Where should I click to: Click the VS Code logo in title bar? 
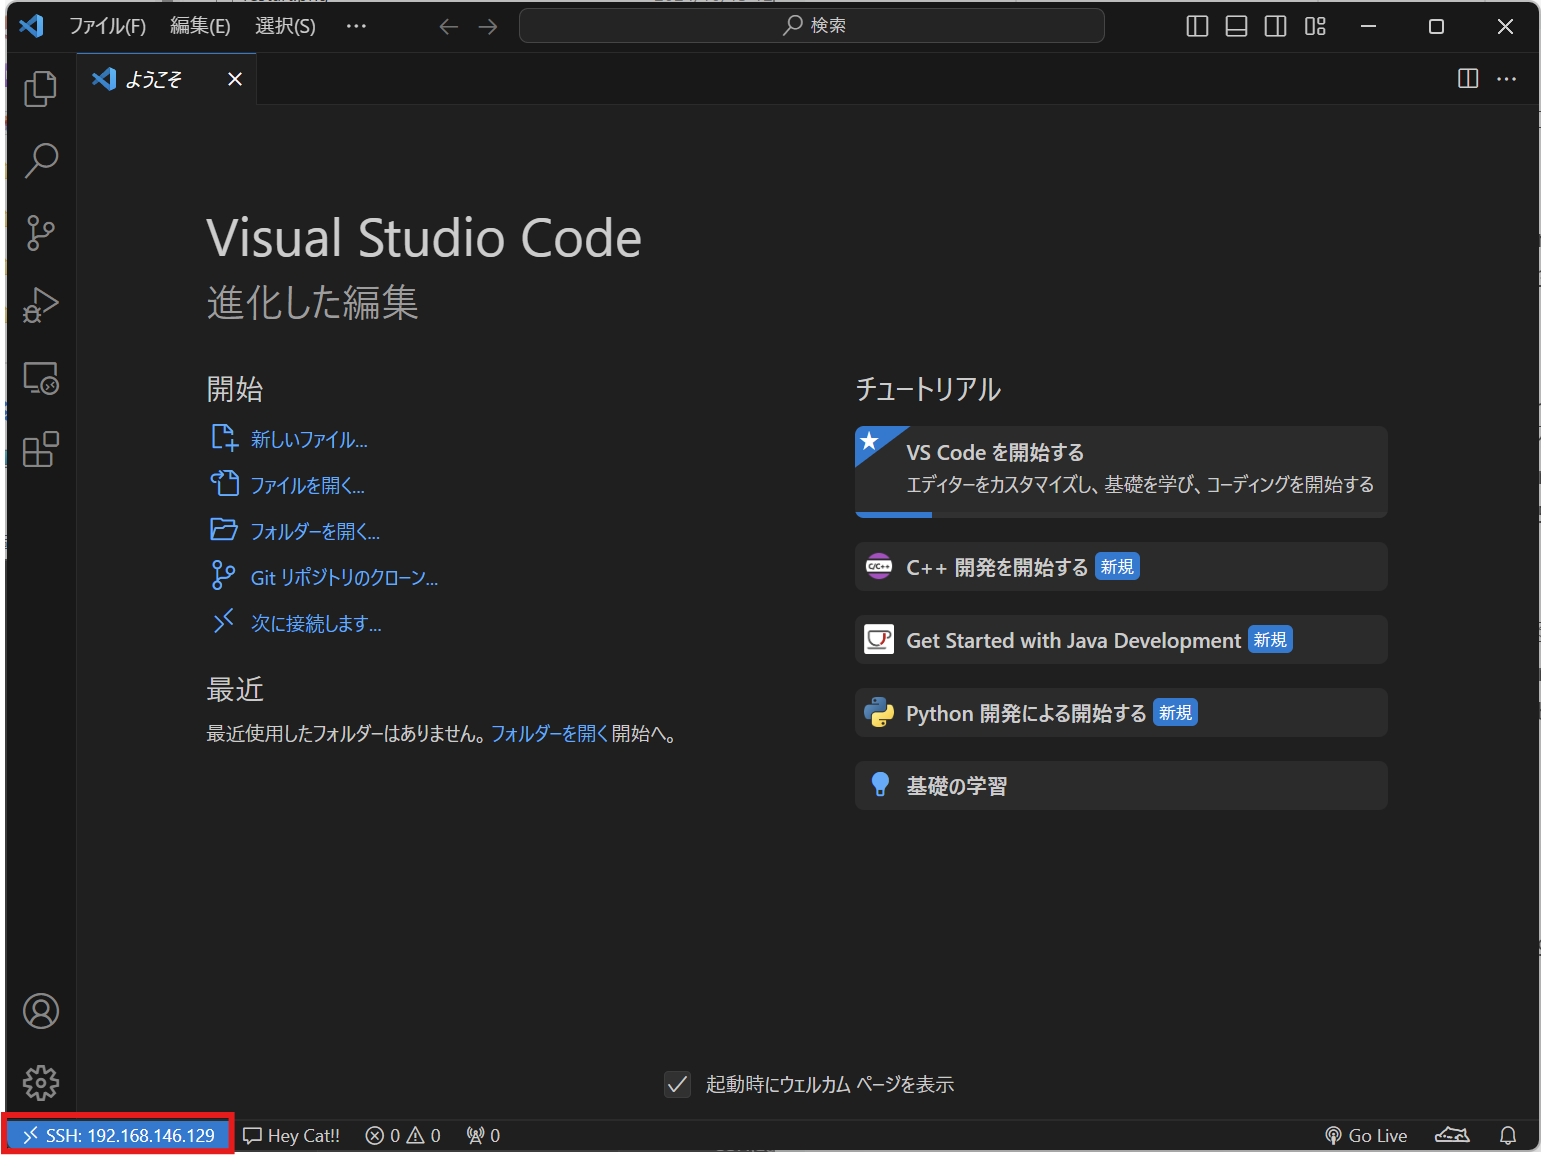pyautogui.click(x=31, y=26)
